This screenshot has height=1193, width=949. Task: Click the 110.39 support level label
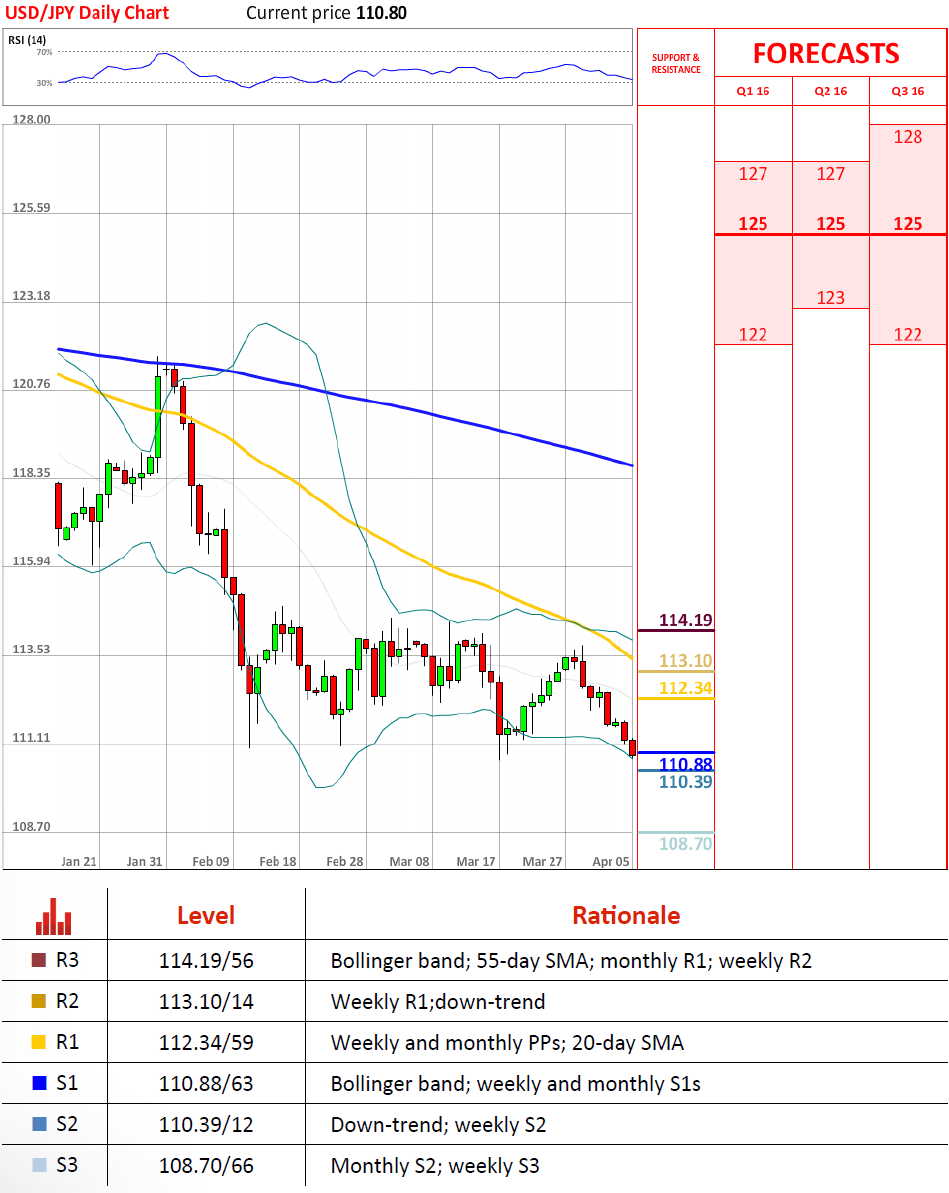click(x=685, y=782)
